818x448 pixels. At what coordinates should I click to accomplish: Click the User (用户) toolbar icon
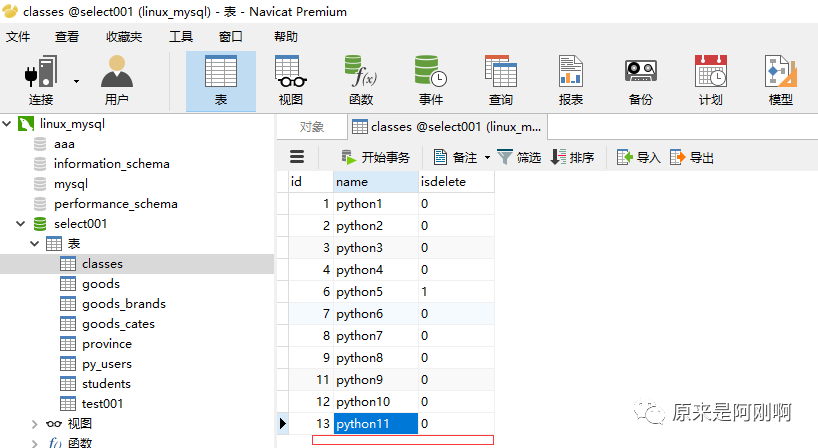116,81
